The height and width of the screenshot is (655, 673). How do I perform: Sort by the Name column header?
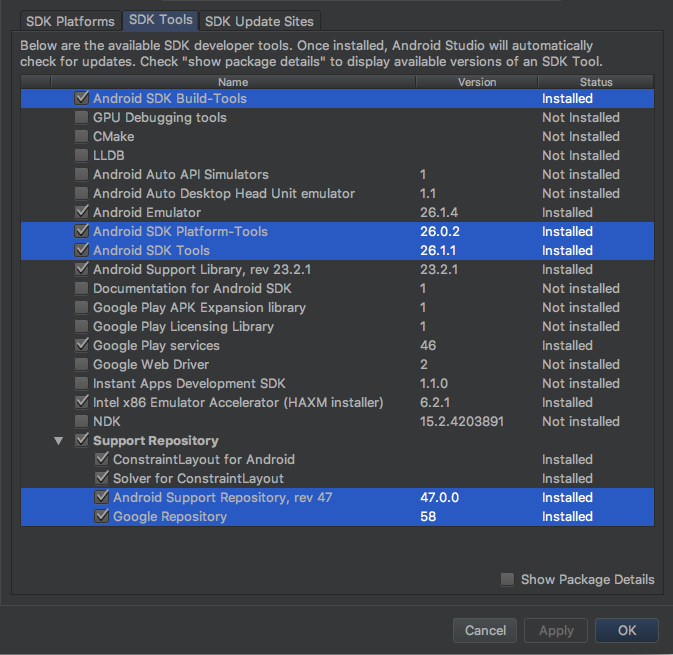tap(233, 82)
